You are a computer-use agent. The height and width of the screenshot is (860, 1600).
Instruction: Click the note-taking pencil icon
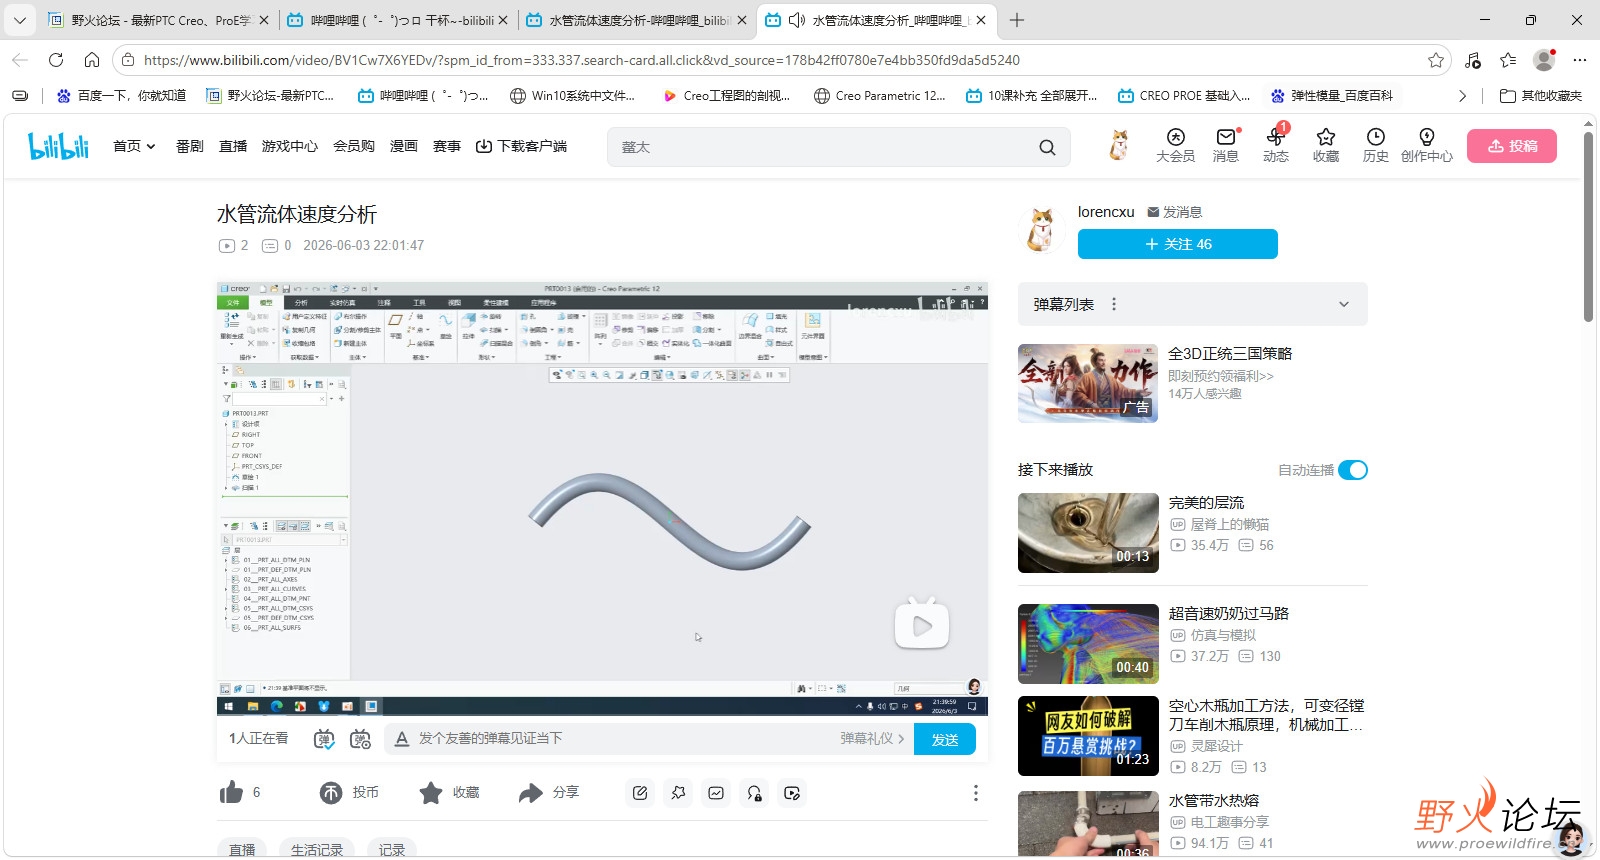[x=640, y=793]
